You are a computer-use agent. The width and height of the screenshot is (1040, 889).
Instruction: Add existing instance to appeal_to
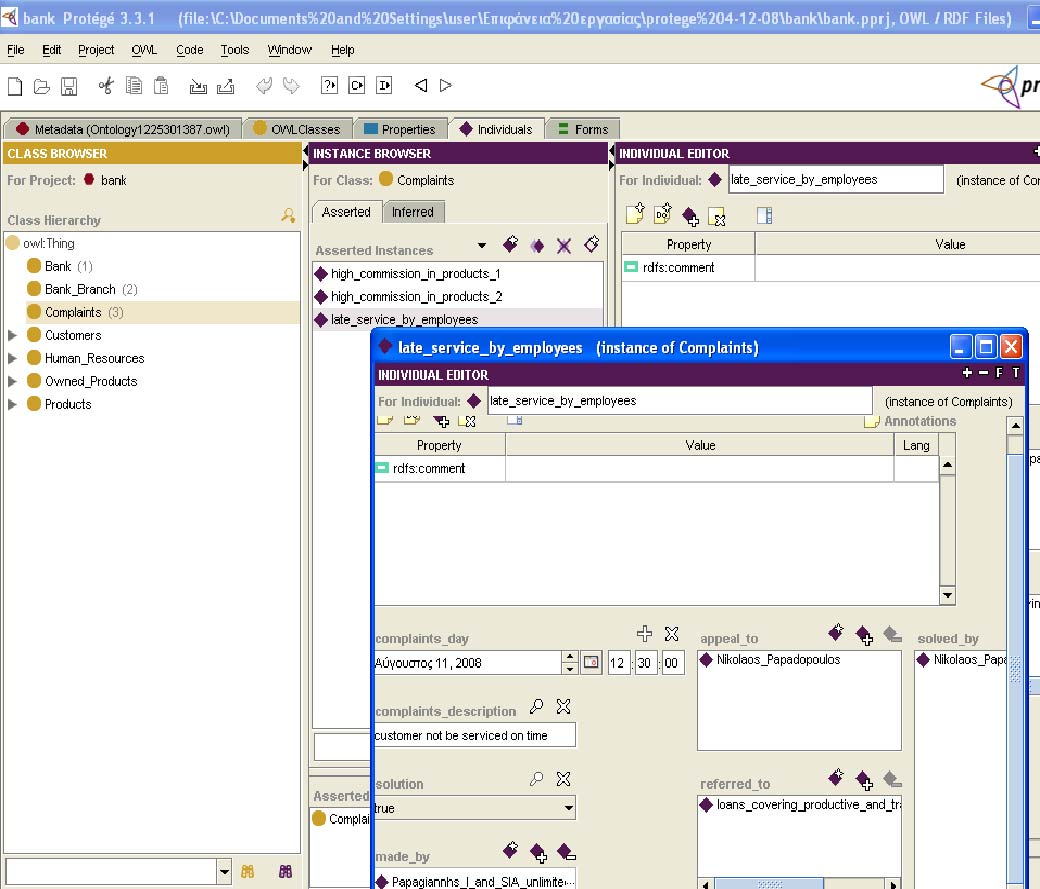(x=864, y=636)
